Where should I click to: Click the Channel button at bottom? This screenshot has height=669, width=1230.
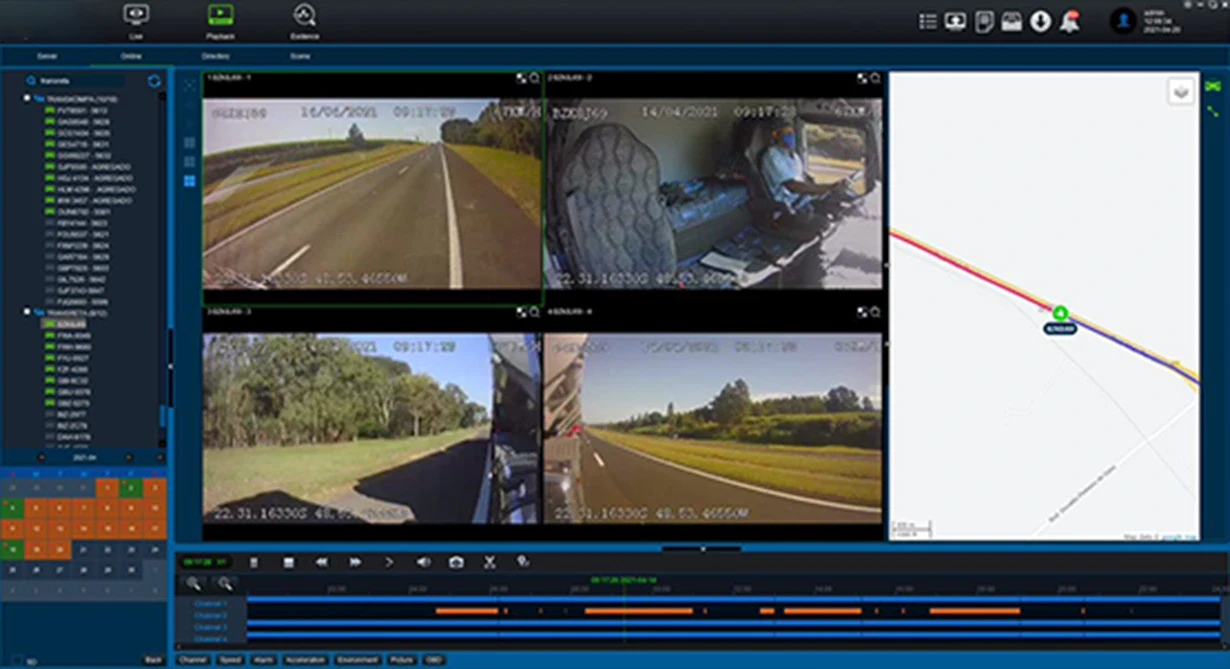pyautogui.click(x=193, y=660)
